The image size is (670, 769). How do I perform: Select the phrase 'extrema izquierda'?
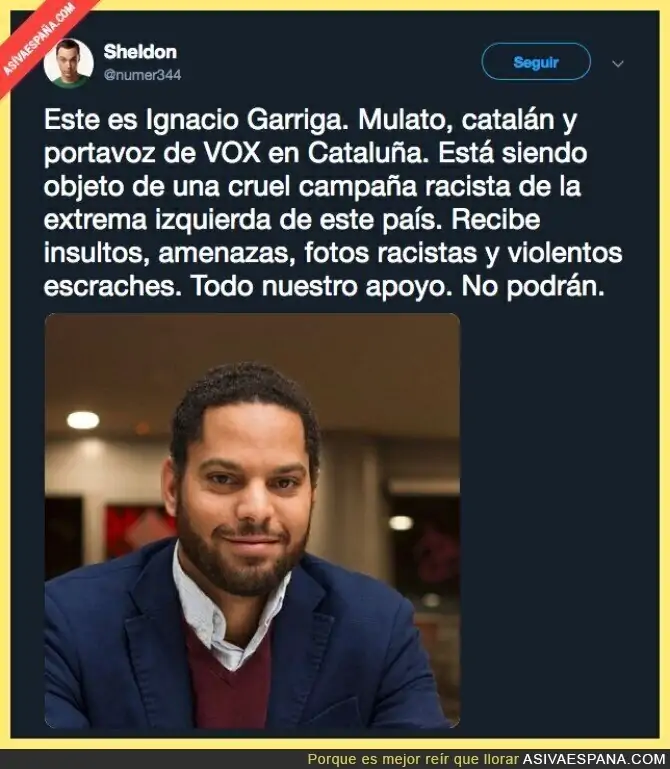coord(157,220)
